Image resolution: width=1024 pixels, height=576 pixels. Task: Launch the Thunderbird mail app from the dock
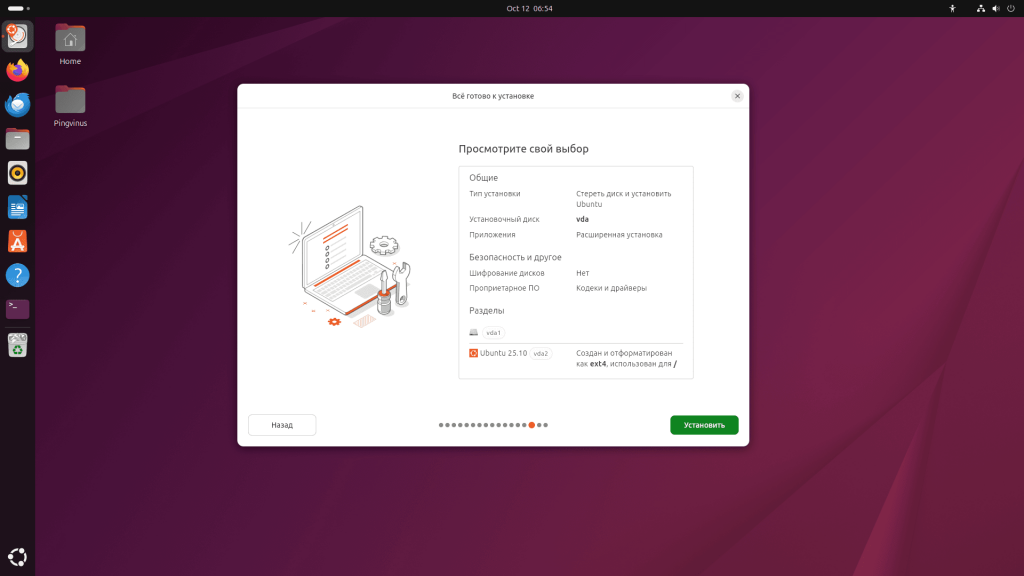pos(16,104)
